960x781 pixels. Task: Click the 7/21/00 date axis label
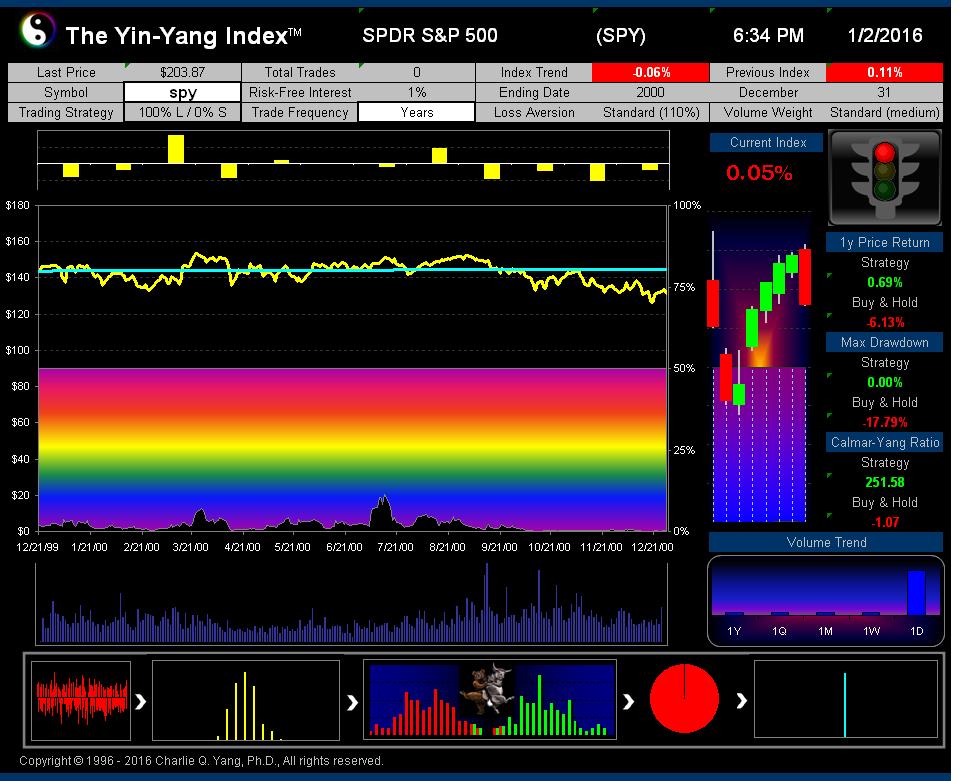coord(395,547)
